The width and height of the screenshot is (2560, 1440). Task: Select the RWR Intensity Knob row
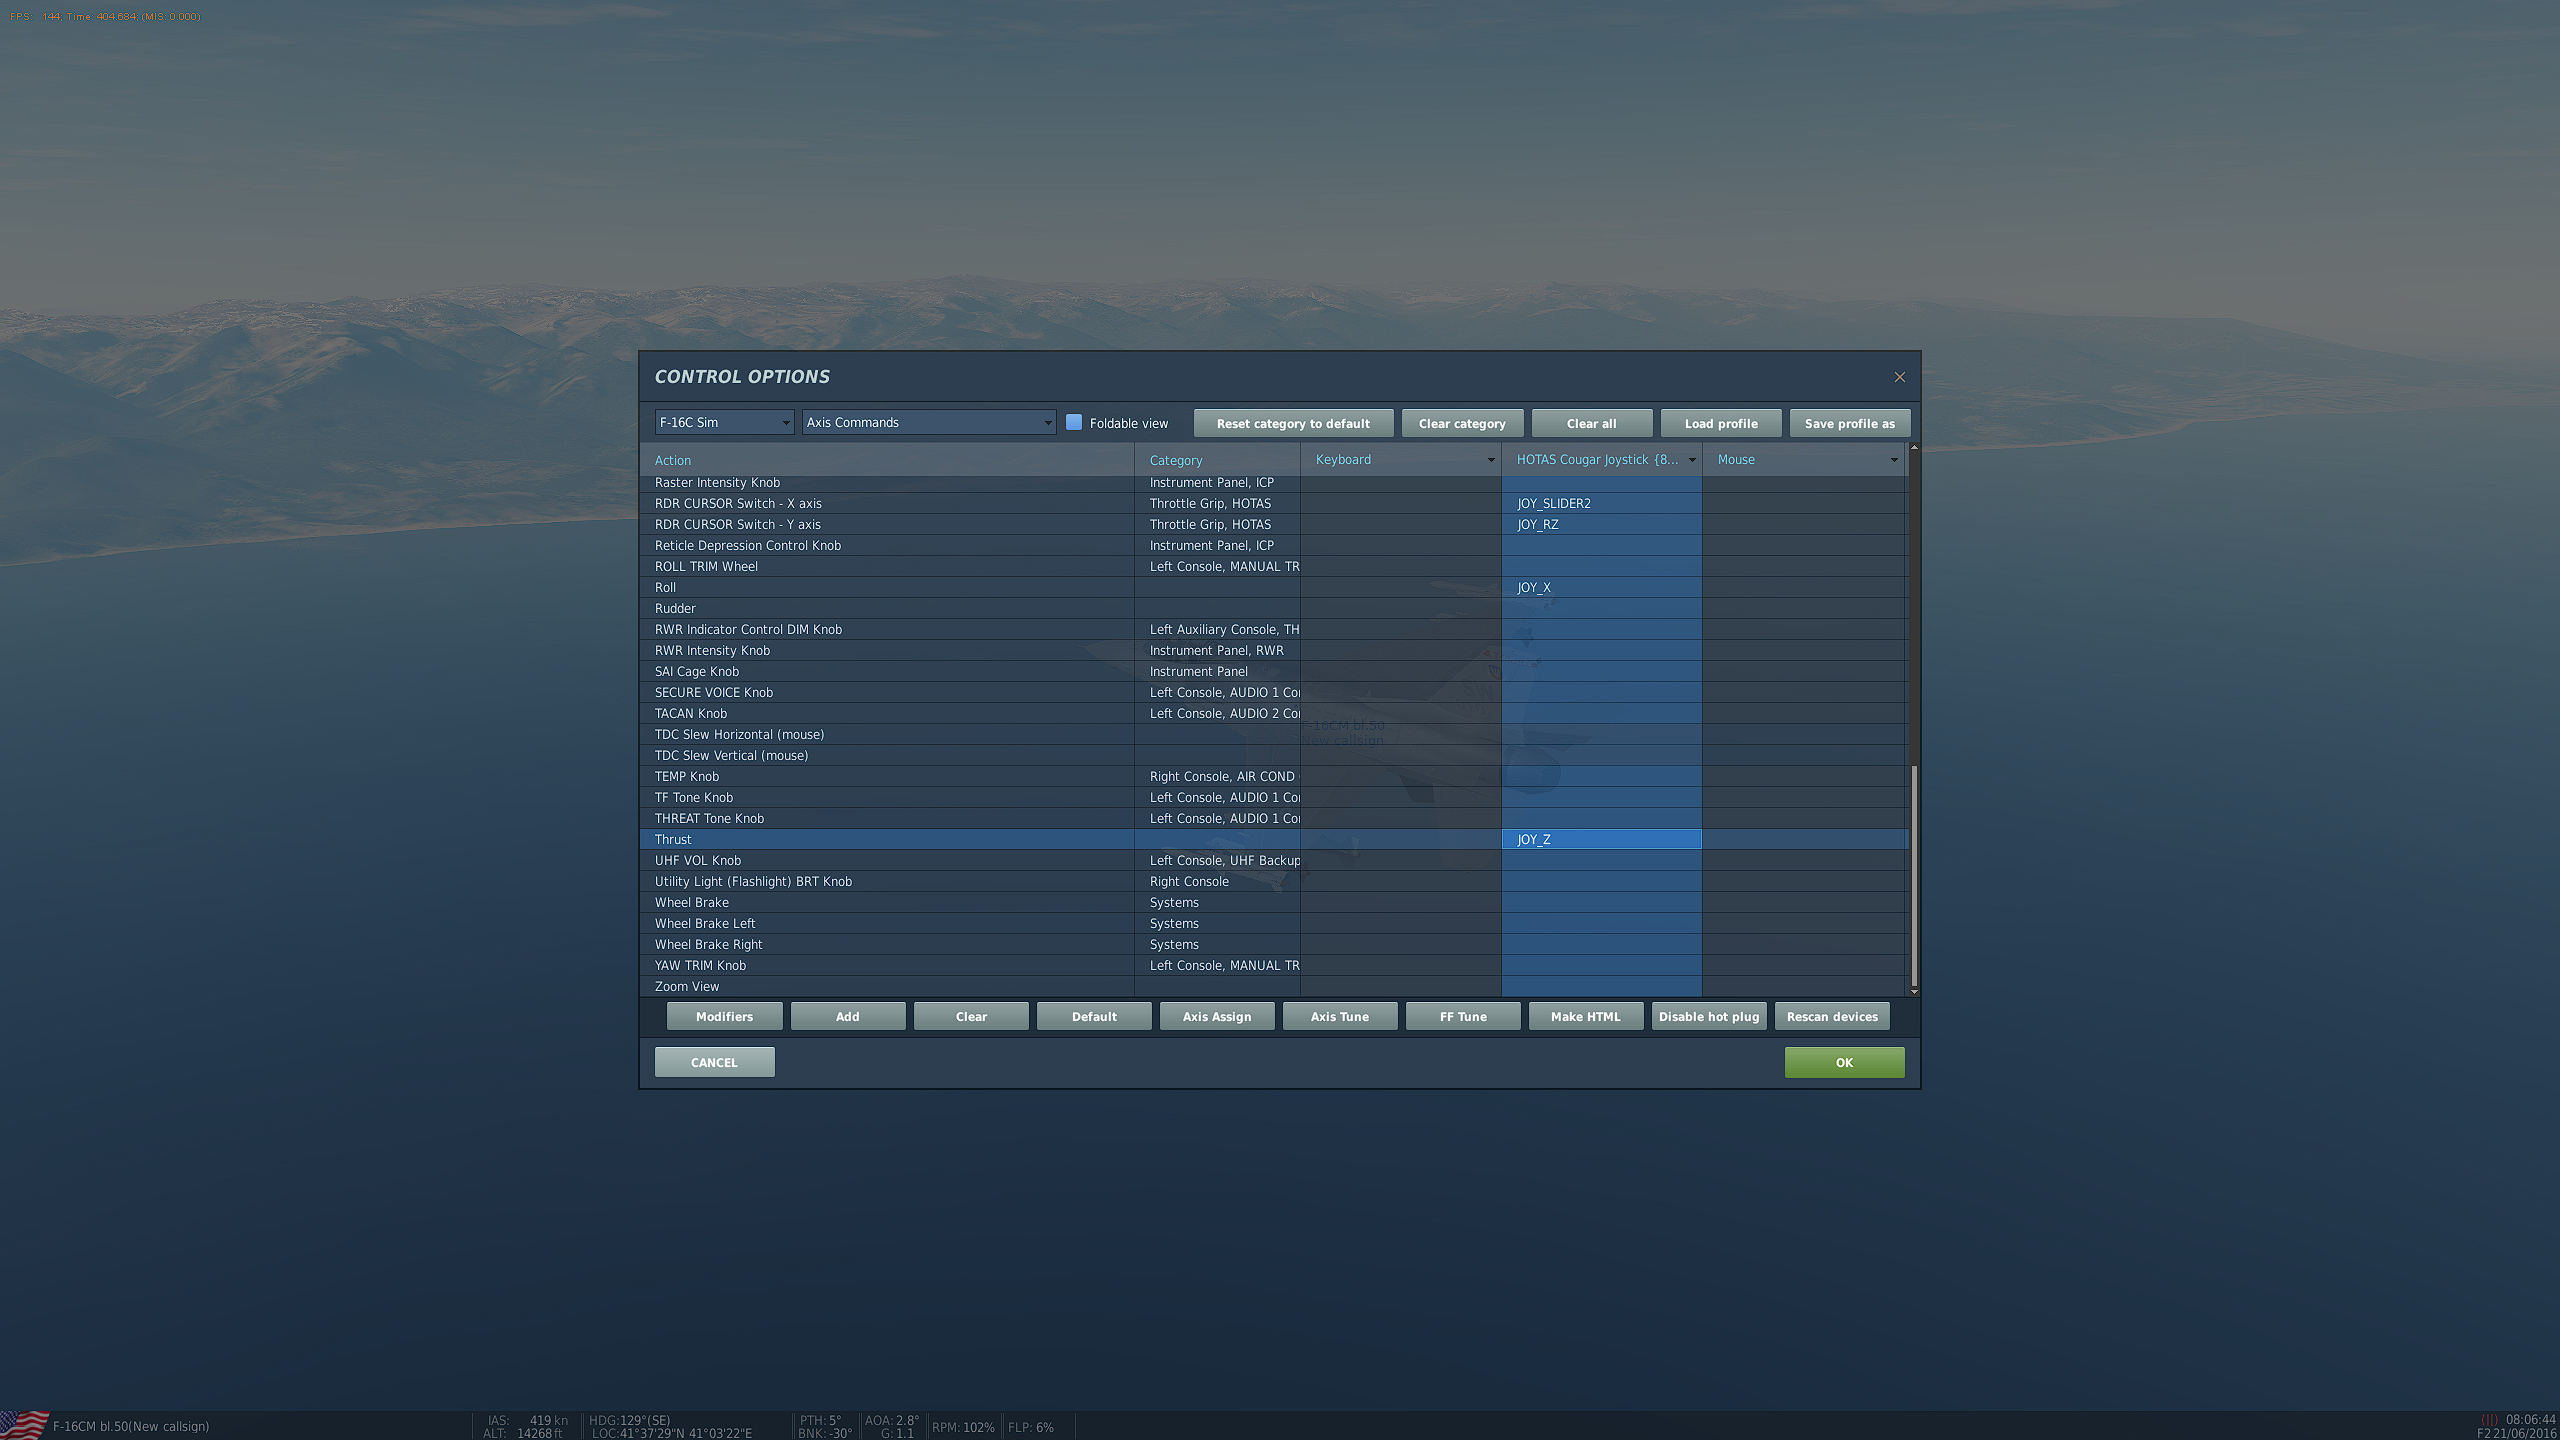(1273, 650)
